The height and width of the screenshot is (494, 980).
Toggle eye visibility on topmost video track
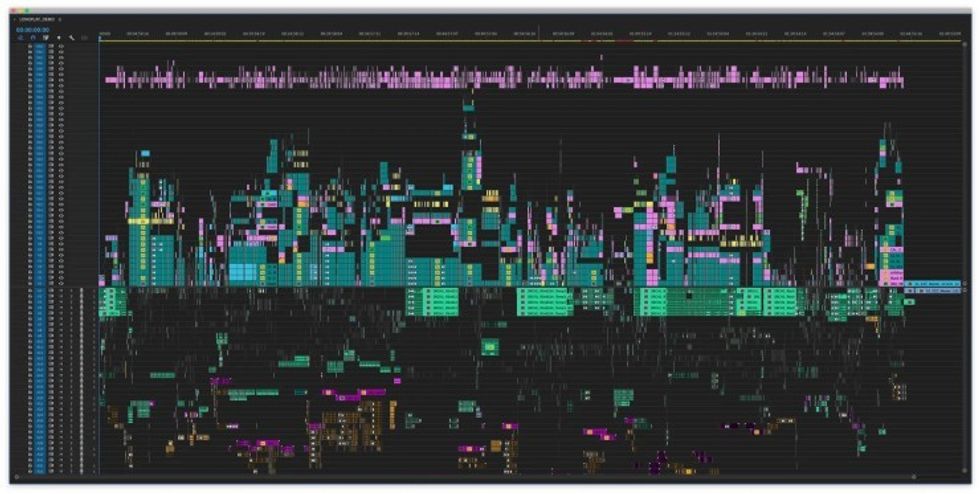(x=61, y=46)
